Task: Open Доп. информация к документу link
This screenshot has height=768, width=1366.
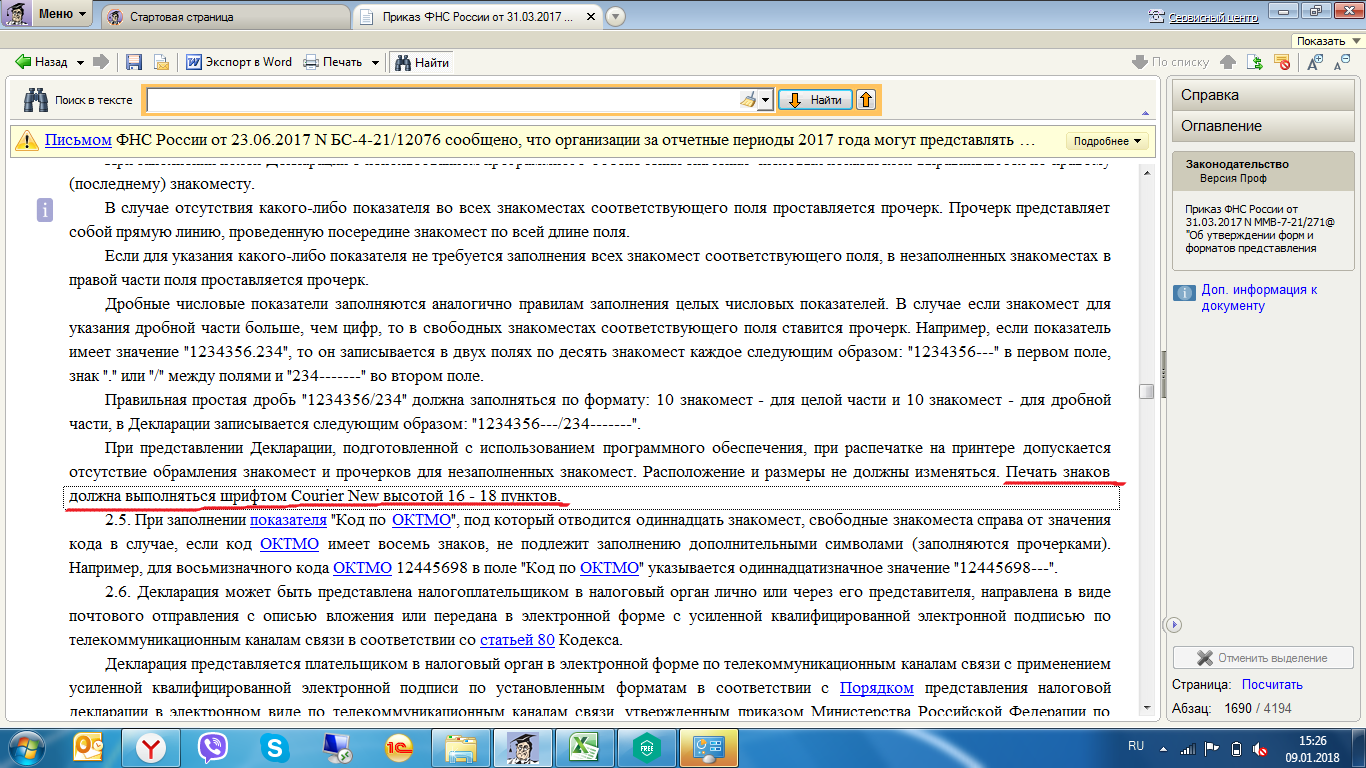Action: point(1259,297)
